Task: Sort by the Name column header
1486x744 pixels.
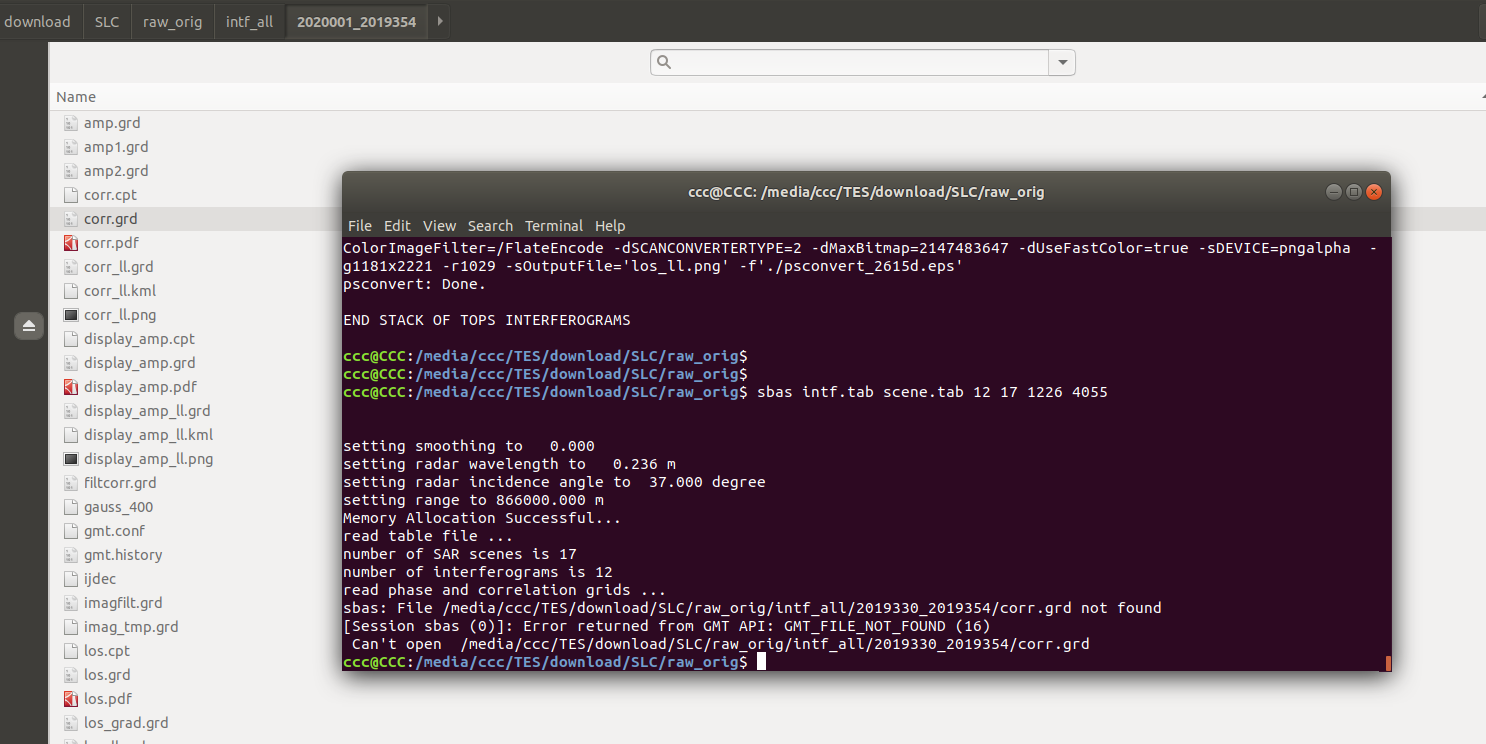Action: click(76, 97)
